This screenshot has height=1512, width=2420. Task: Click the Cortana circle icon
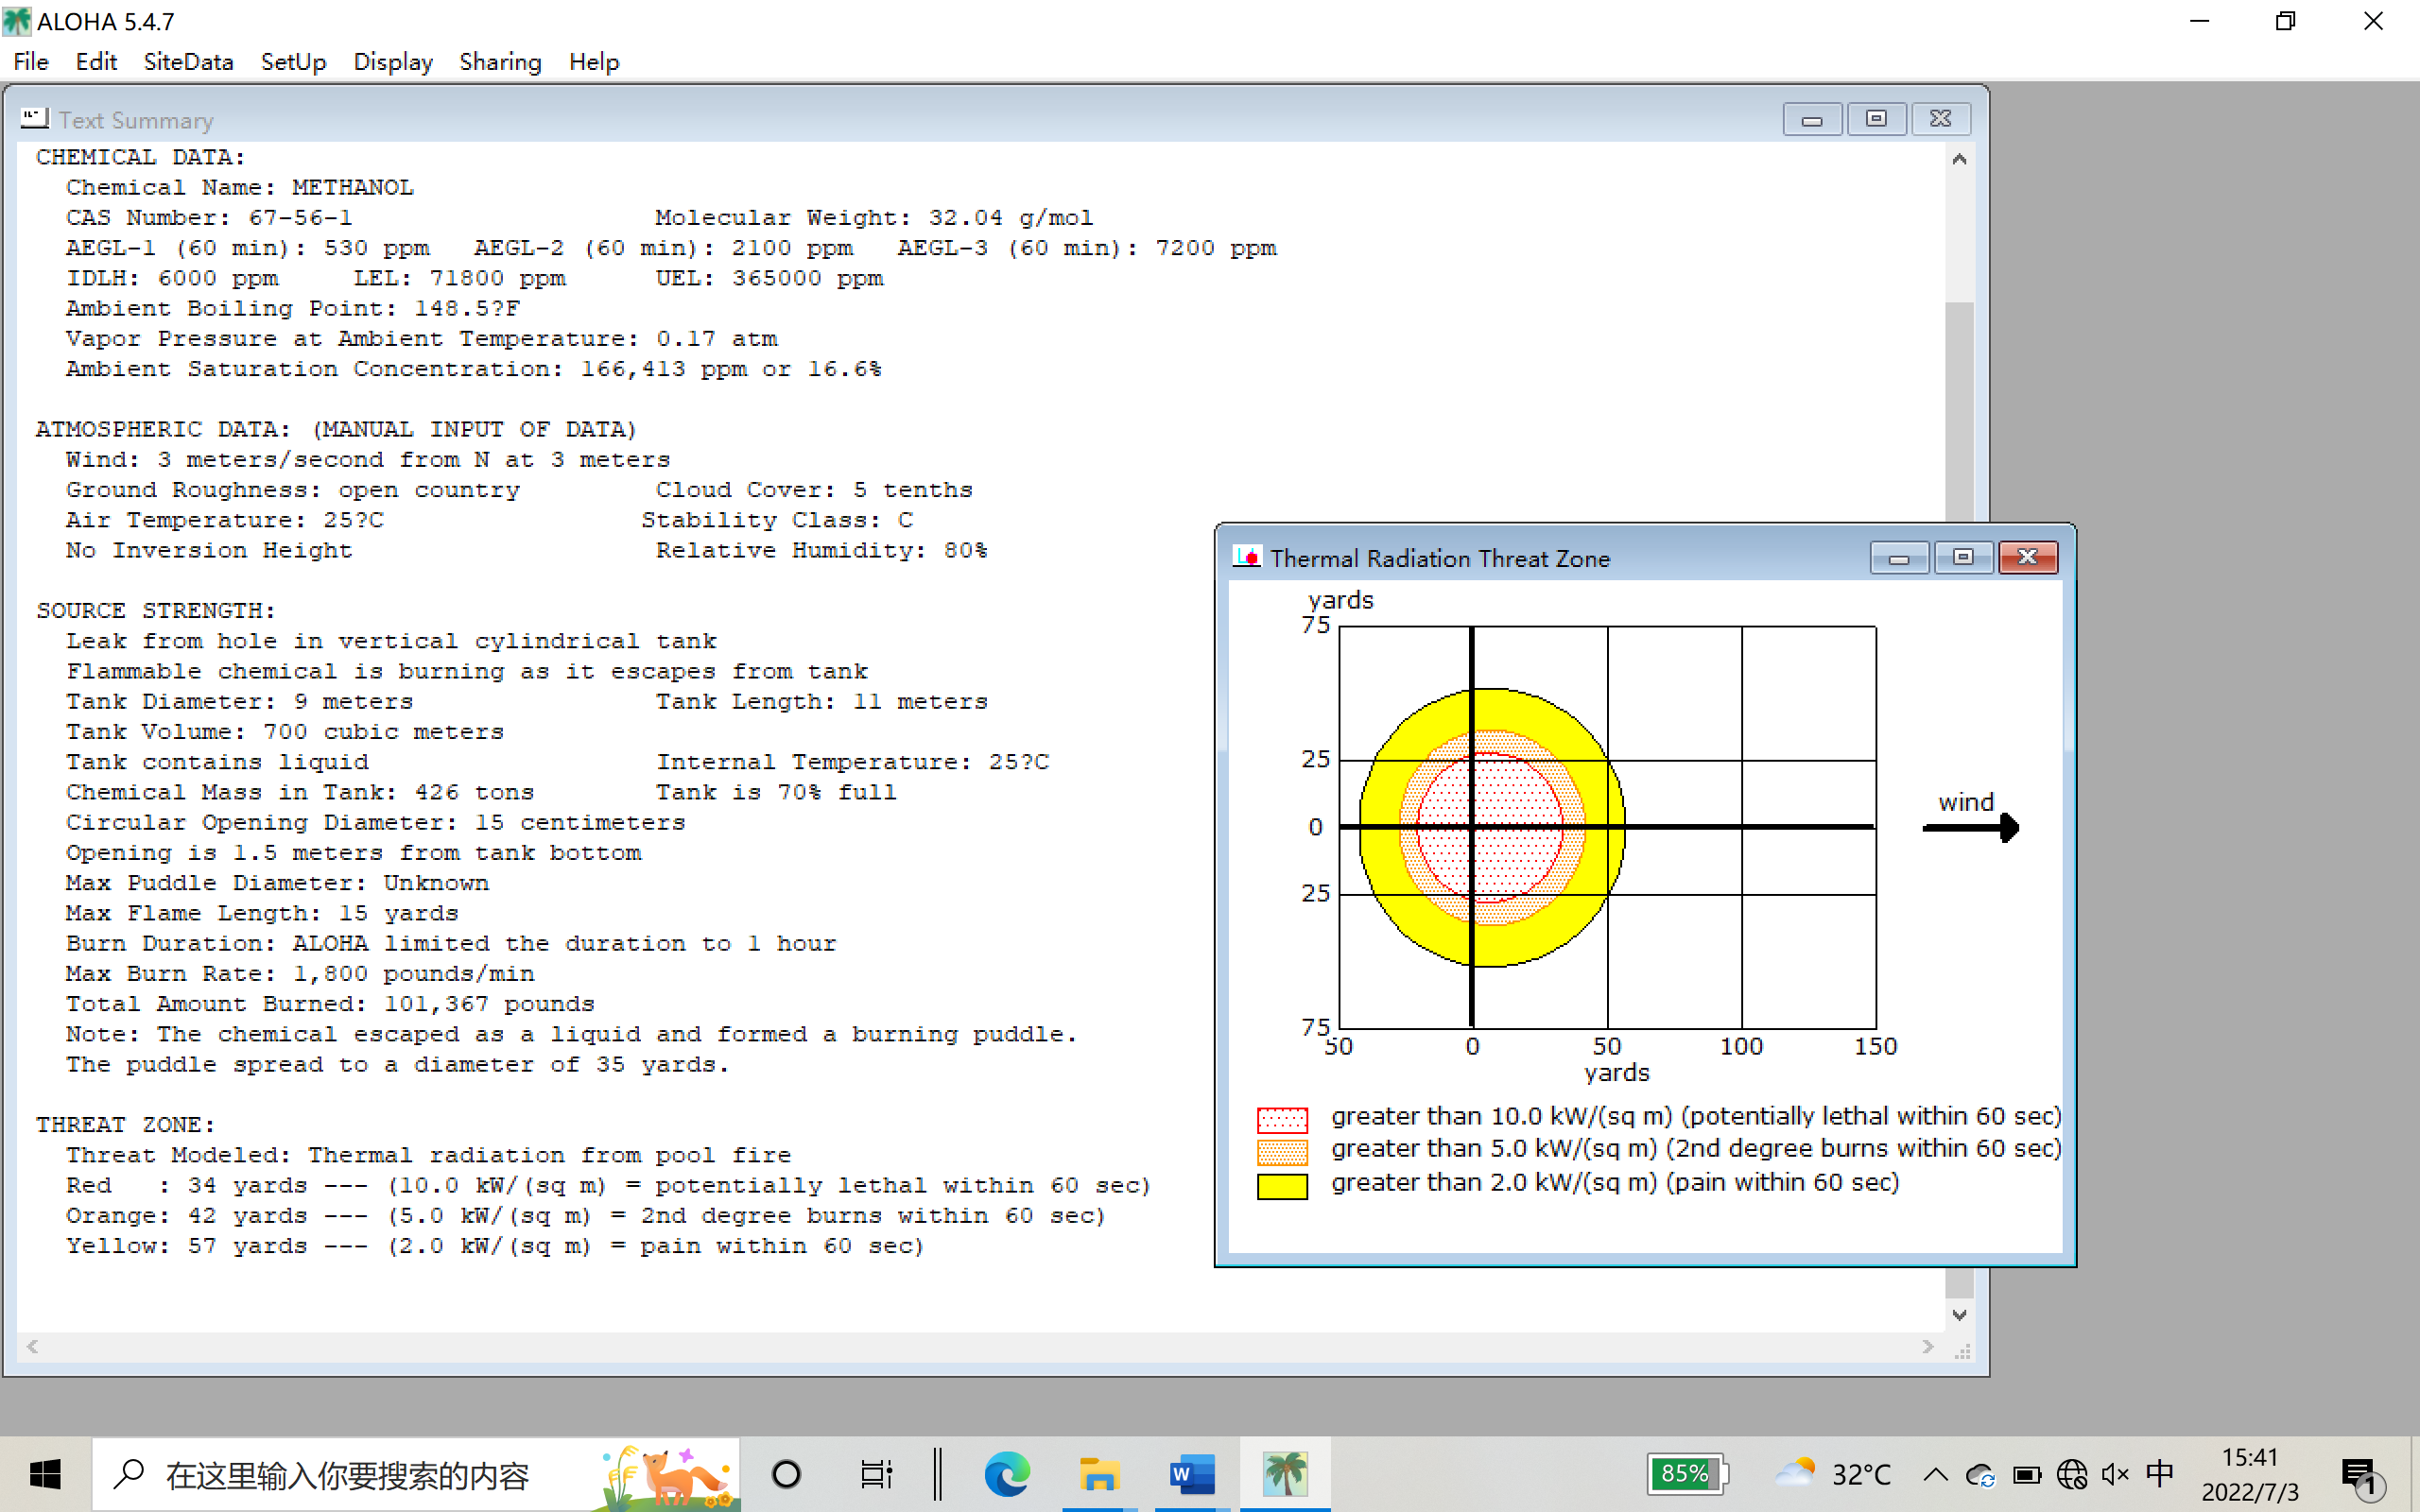click(x=786, y=1474)
